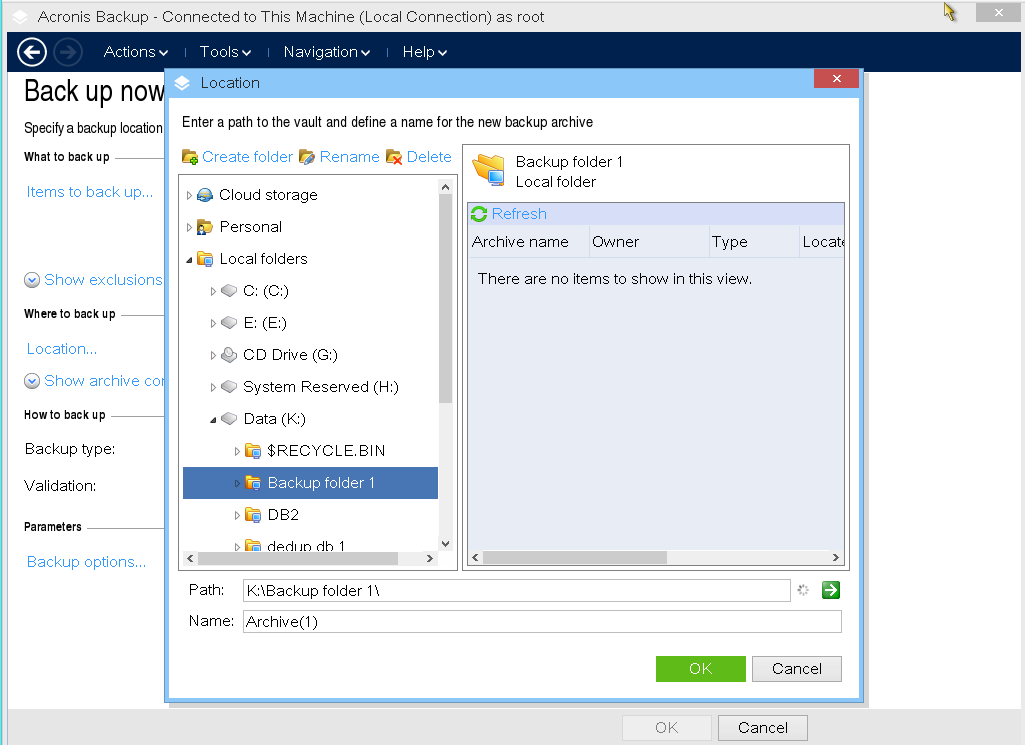1025x745 pixels.
Task: Click the Rename pencil icon
Action: [x=307, y=157]
